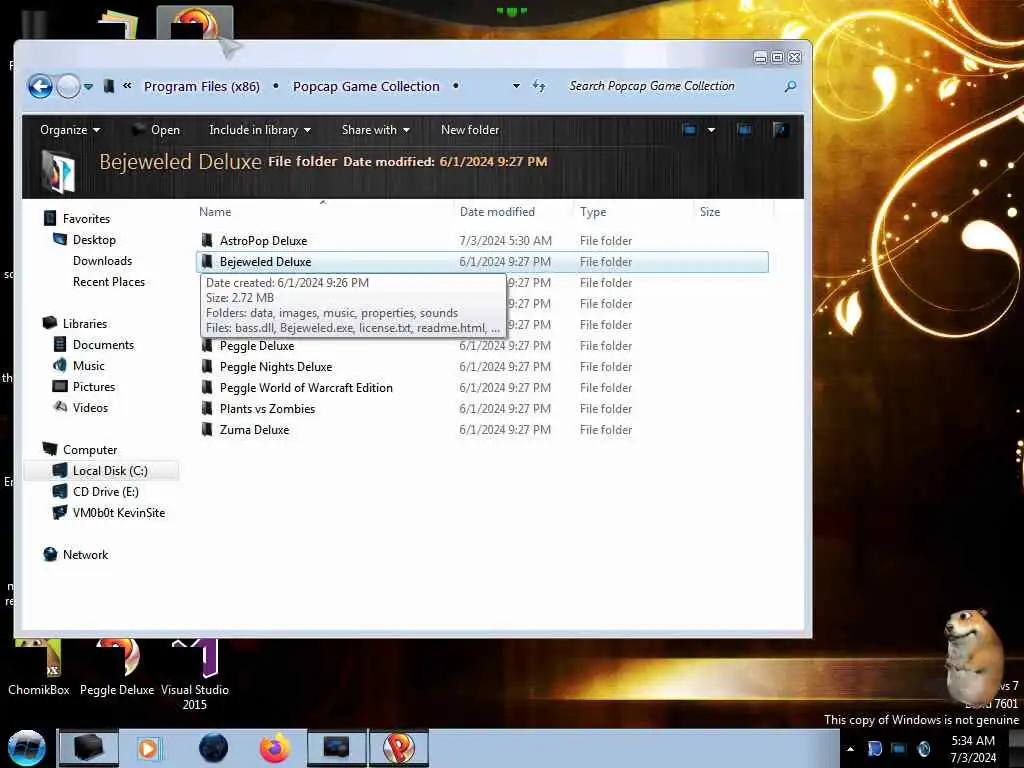
Task: Select Peggle Nights Deluxe folder
Action: (x=276, y=367)
